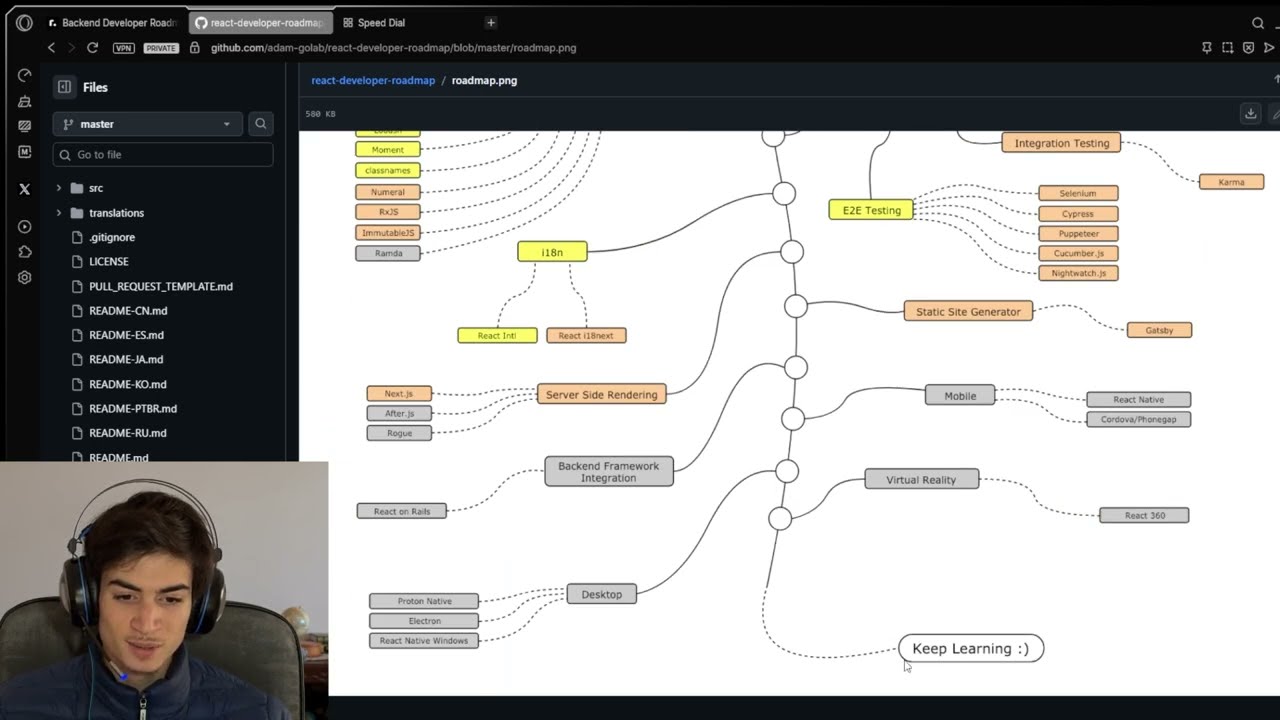The image size is (1280, 720).
Task: Open the extensions cube icon in sidebar
Action: (x=25, y=252)
